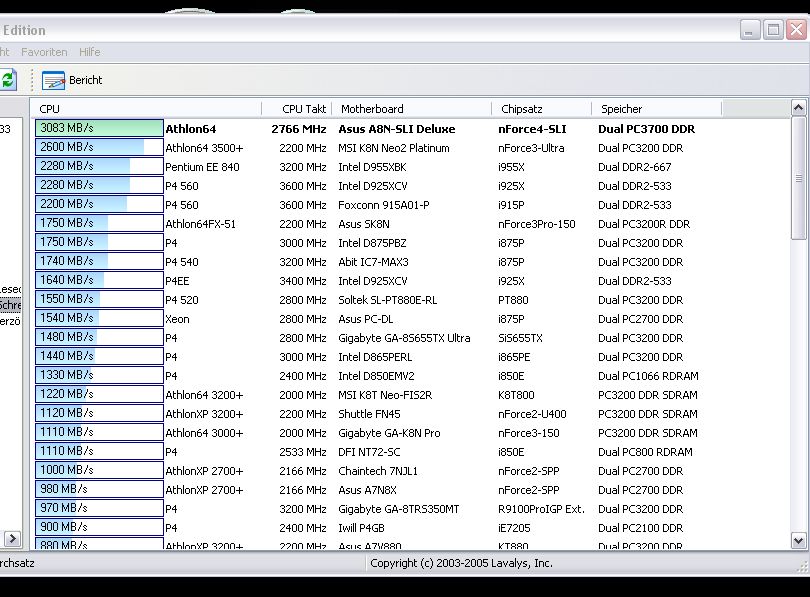
Task: Open the Hilfe menu
Action: click(x=89, y=52)
